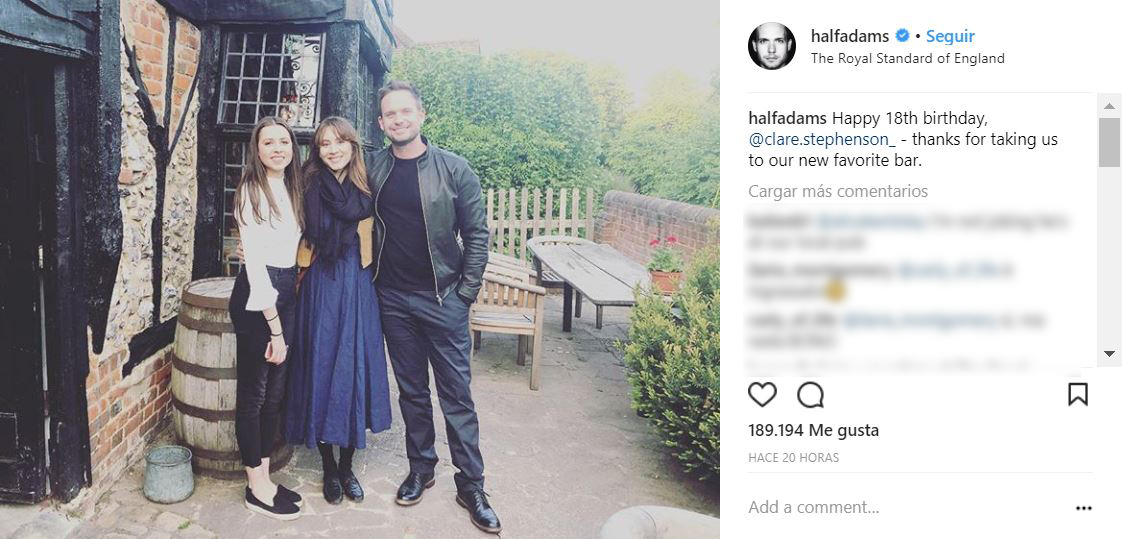Follow the account via Seguir
Screen dimensions: 1122x539
pos(950,36)
